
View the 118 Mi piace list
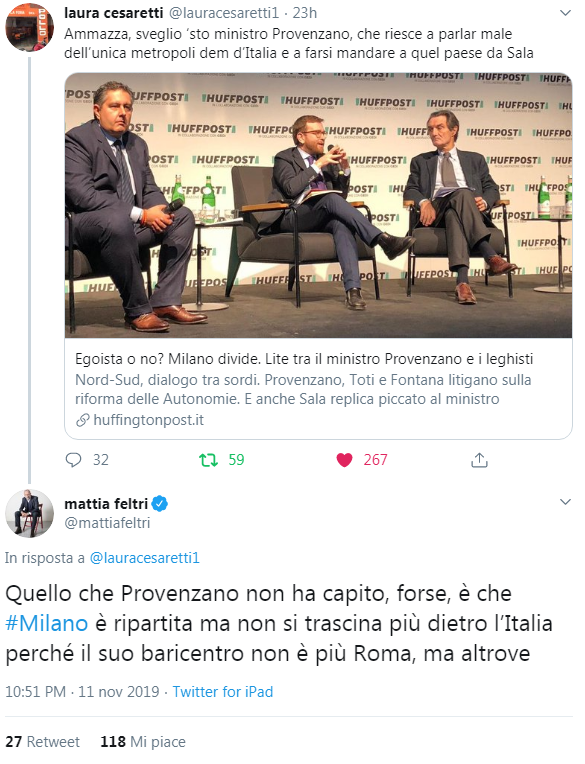[x=143, y=742]
